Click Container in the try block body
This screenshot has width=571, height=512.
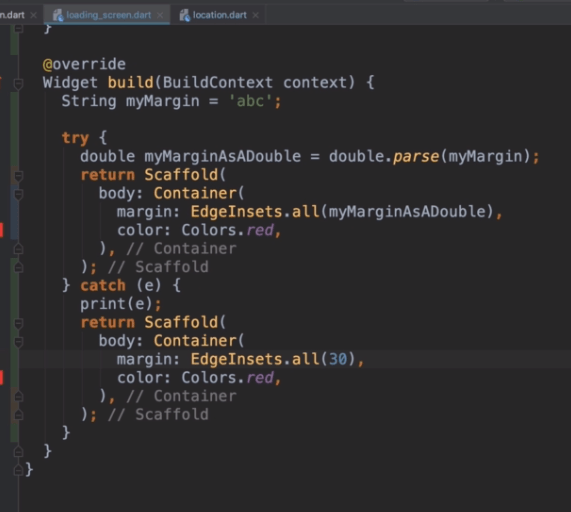click(x=195, y=193)
